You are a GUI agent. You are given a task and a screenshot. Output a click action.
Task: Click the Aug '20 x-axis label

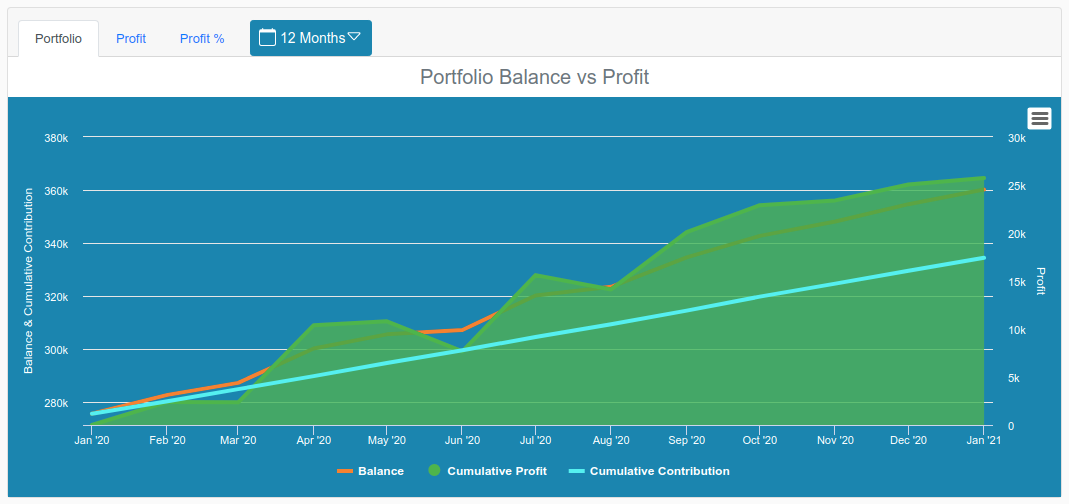(610, 441)
